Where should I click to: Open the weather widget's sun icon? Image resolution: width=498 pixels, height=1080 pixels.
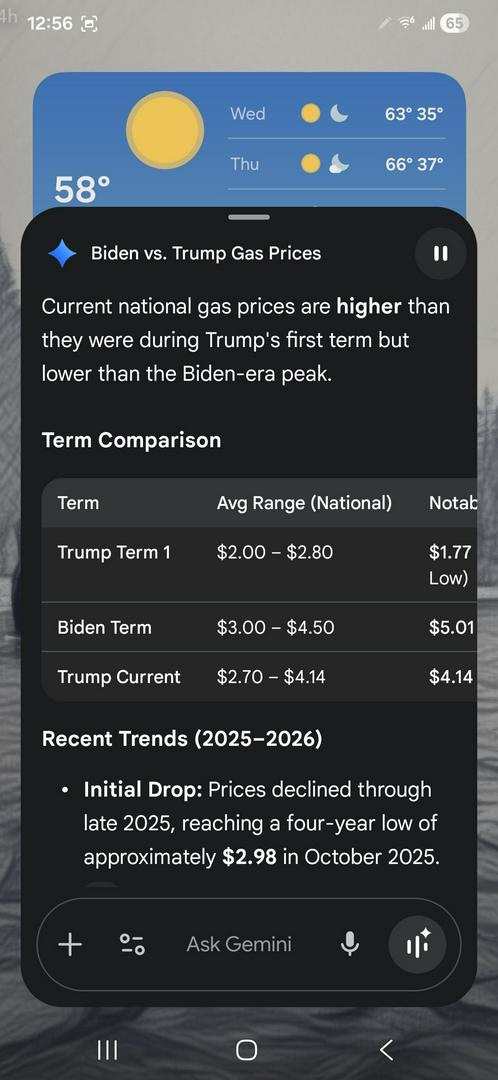[165, 129]
